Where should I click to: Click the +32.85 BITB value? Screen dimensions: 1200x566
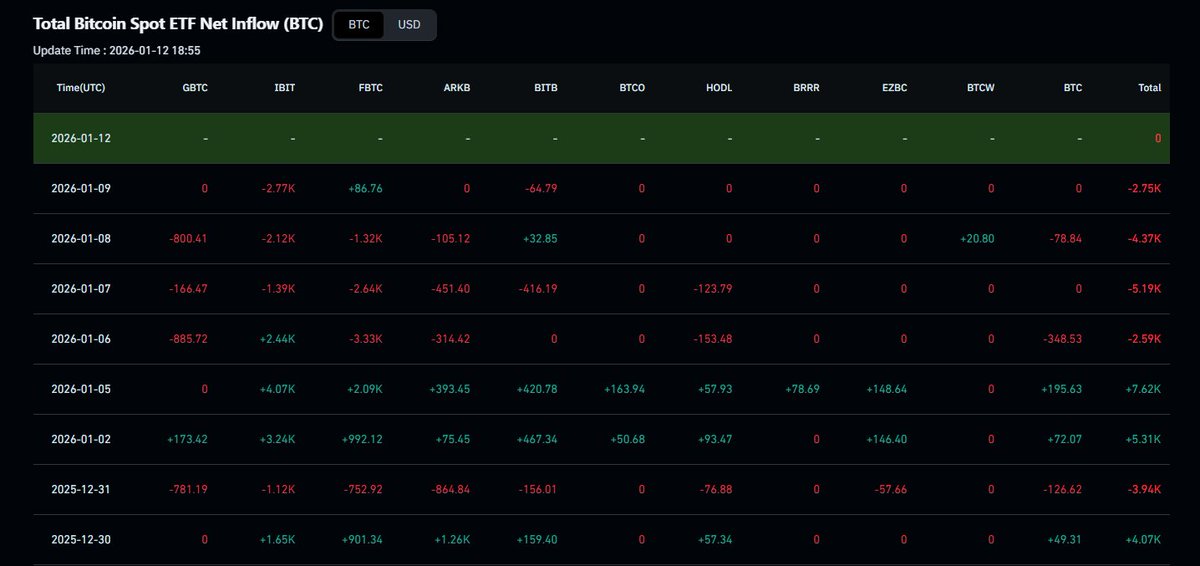coord(539,239)
